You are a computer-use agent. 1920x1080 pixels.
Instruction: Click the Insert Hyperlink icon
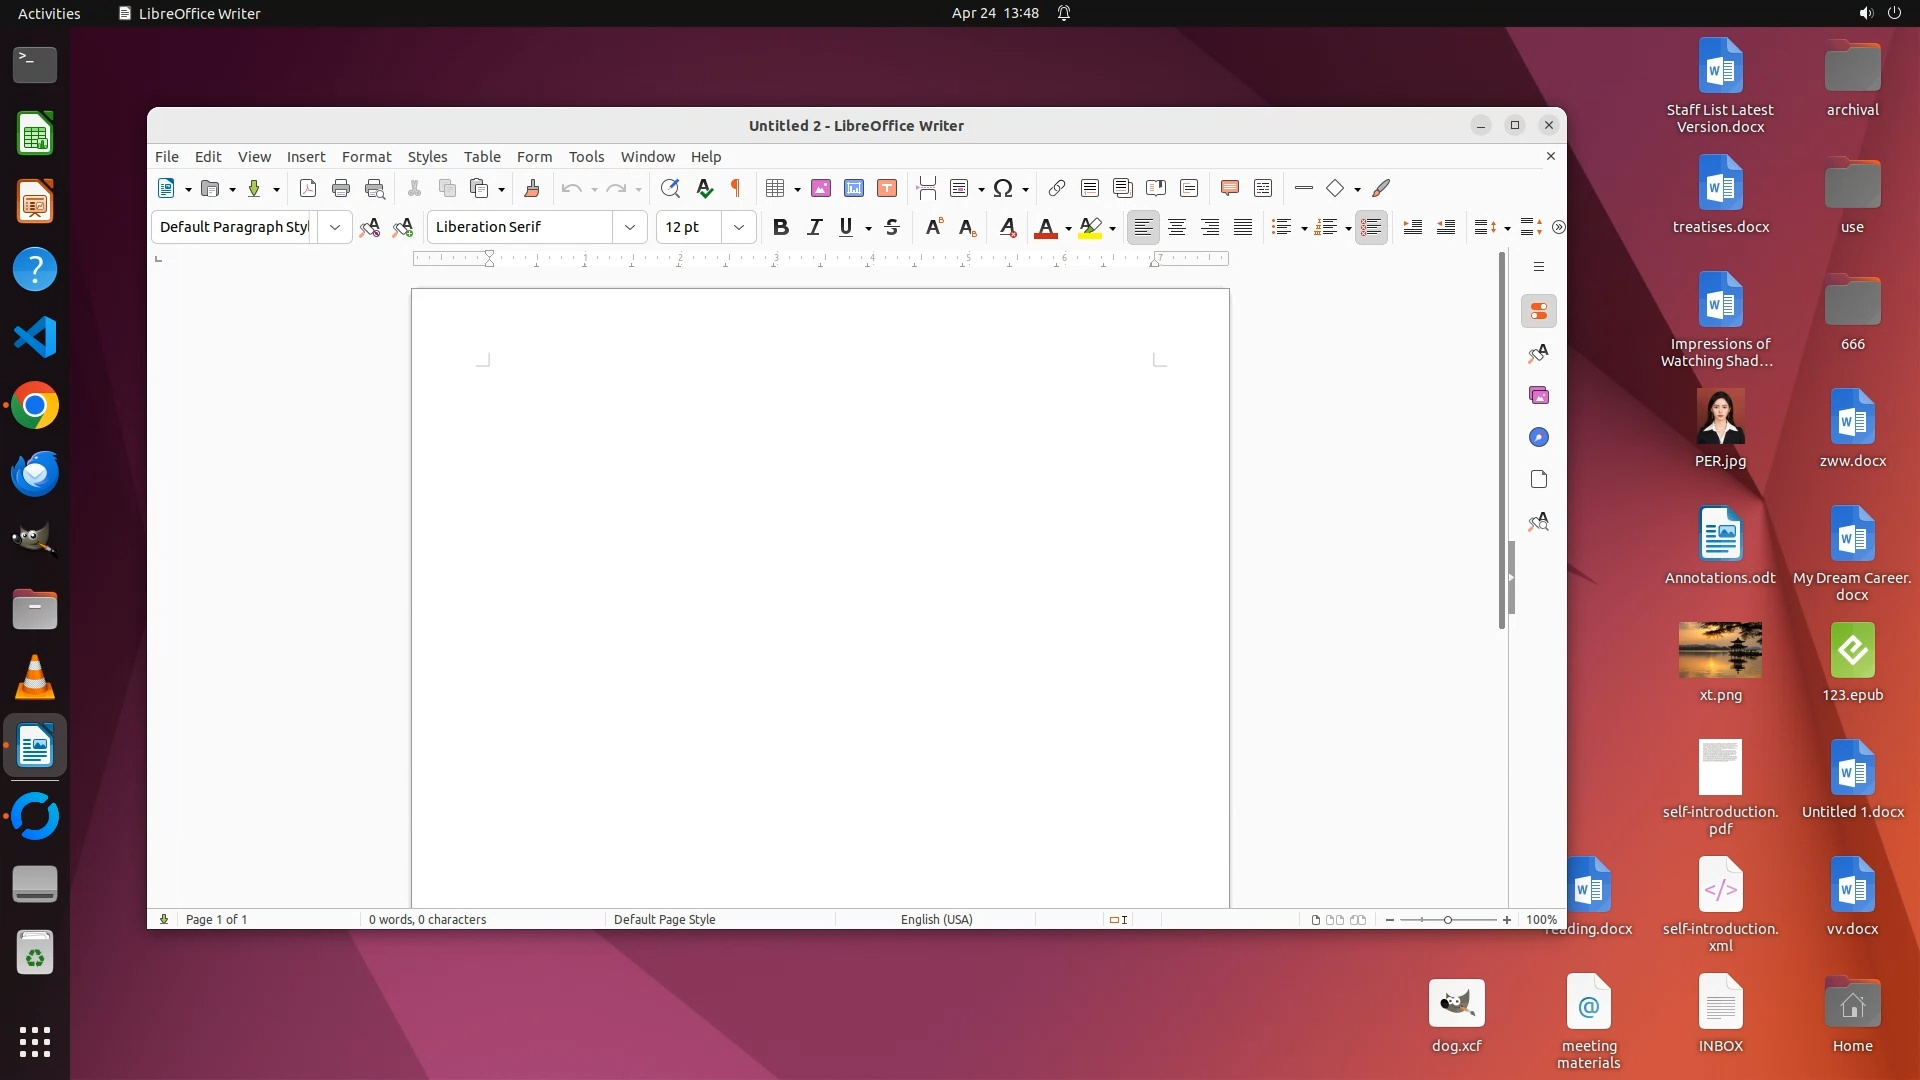pos(1057,188)
